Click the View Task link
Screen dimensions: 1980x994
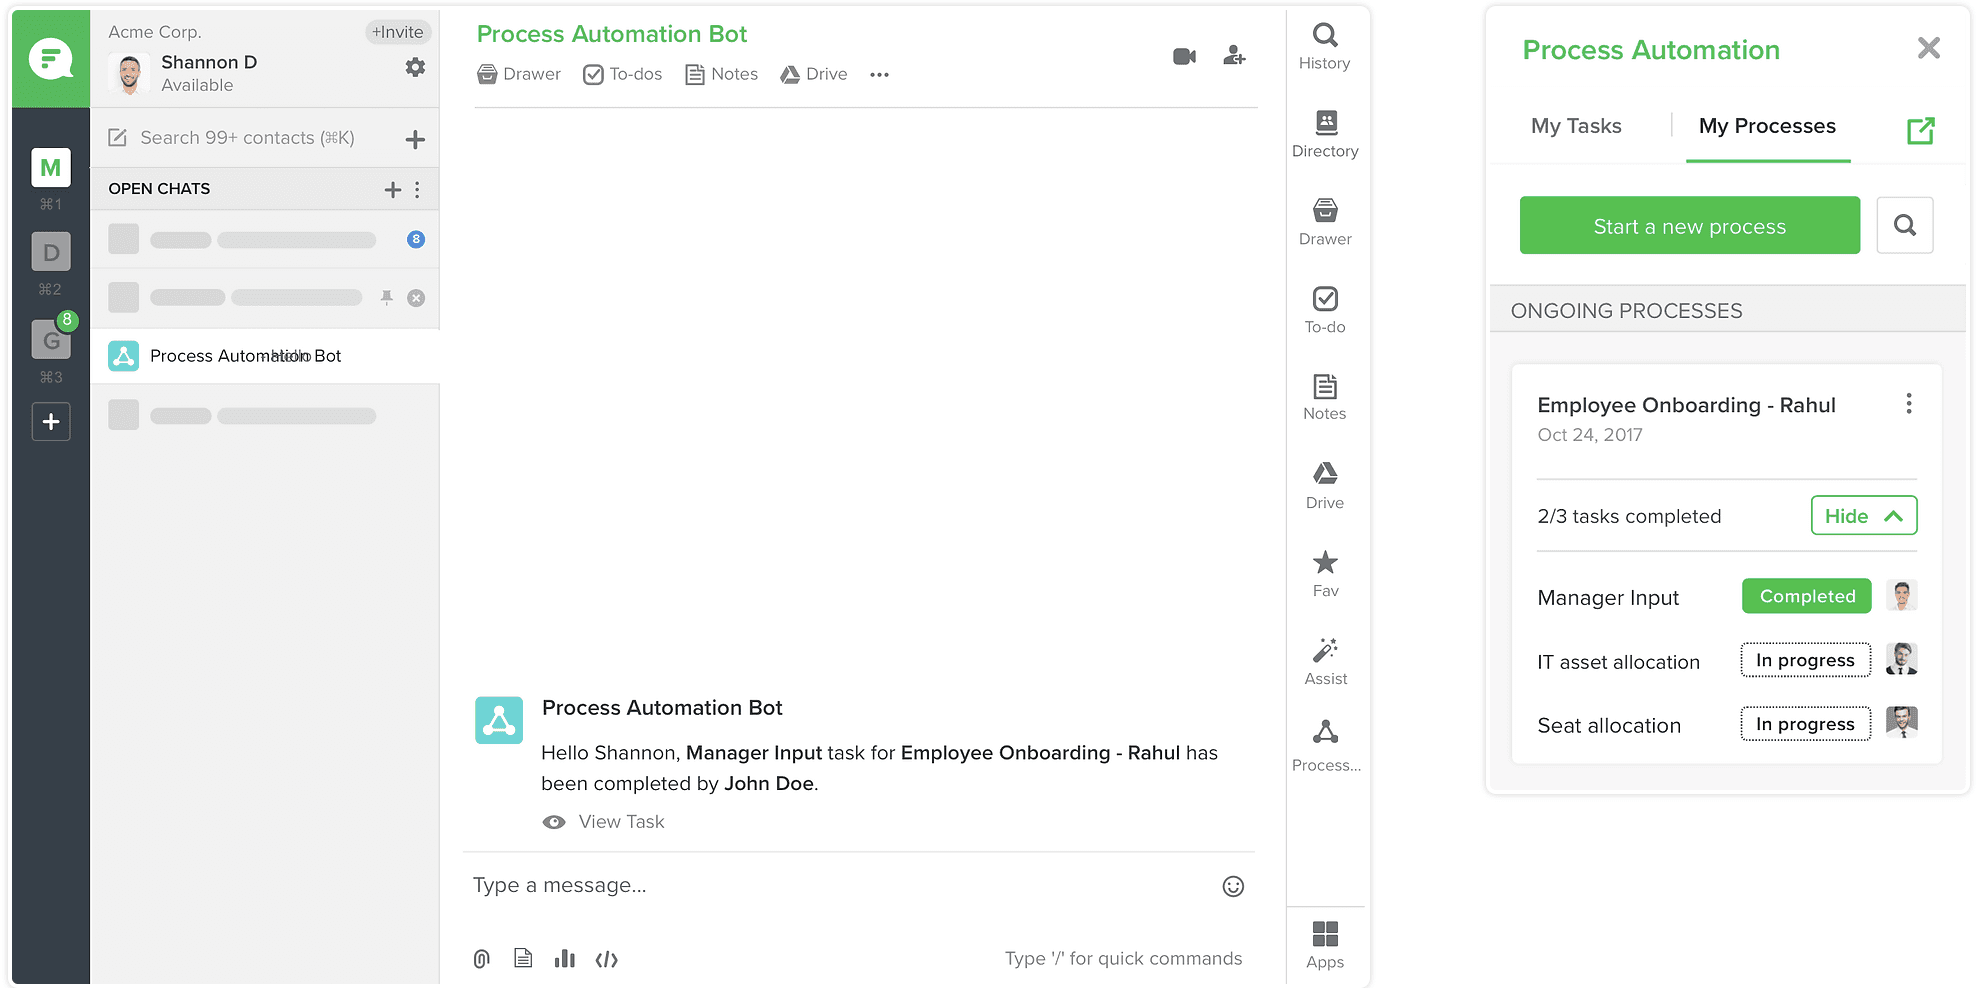(603, 822)
